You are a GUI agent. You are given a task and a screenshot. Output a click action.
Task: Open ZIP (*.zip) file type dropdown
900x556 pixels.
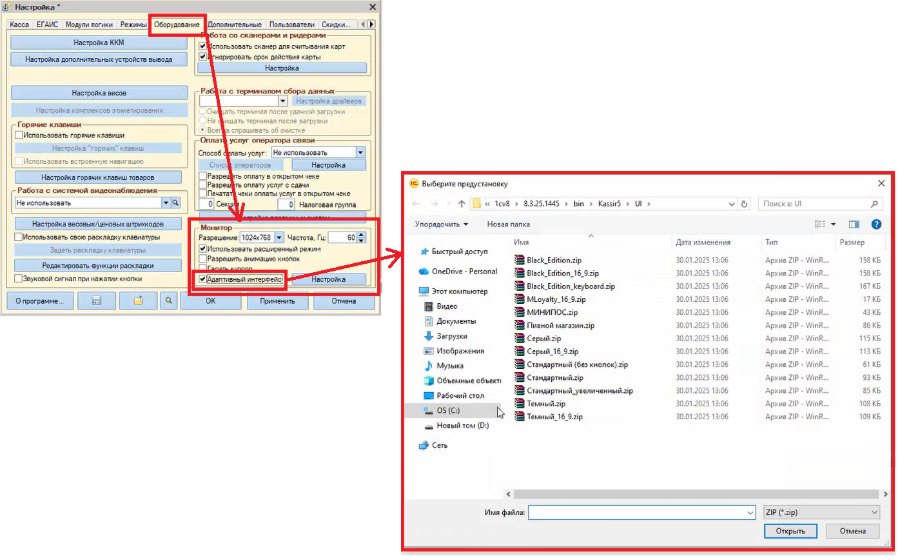[x=821, y=512]
